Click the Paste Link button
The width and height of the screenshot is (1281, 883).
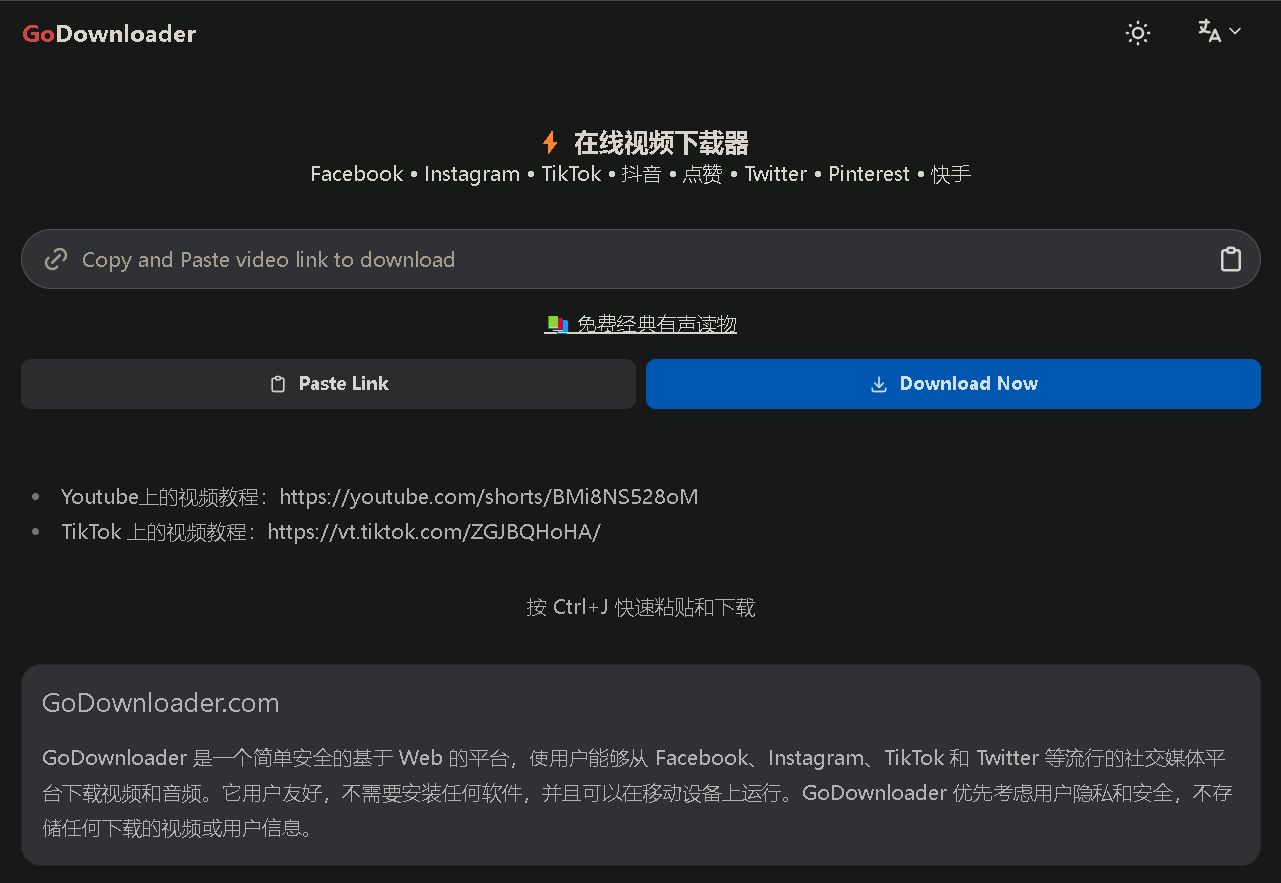click(x=328, y=384)
